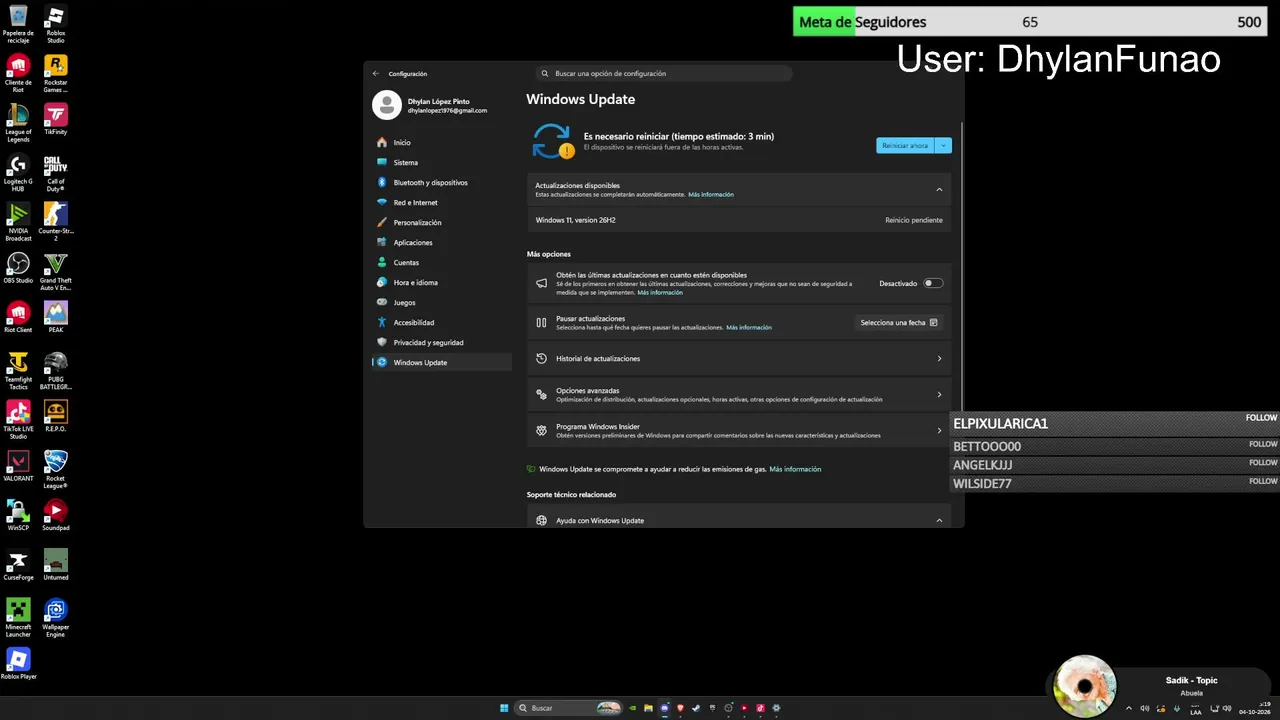Open Privacidad y seguridad section
Viewport: 1280px width, 720px height.
pyautogui.click(x=441, y=342)
